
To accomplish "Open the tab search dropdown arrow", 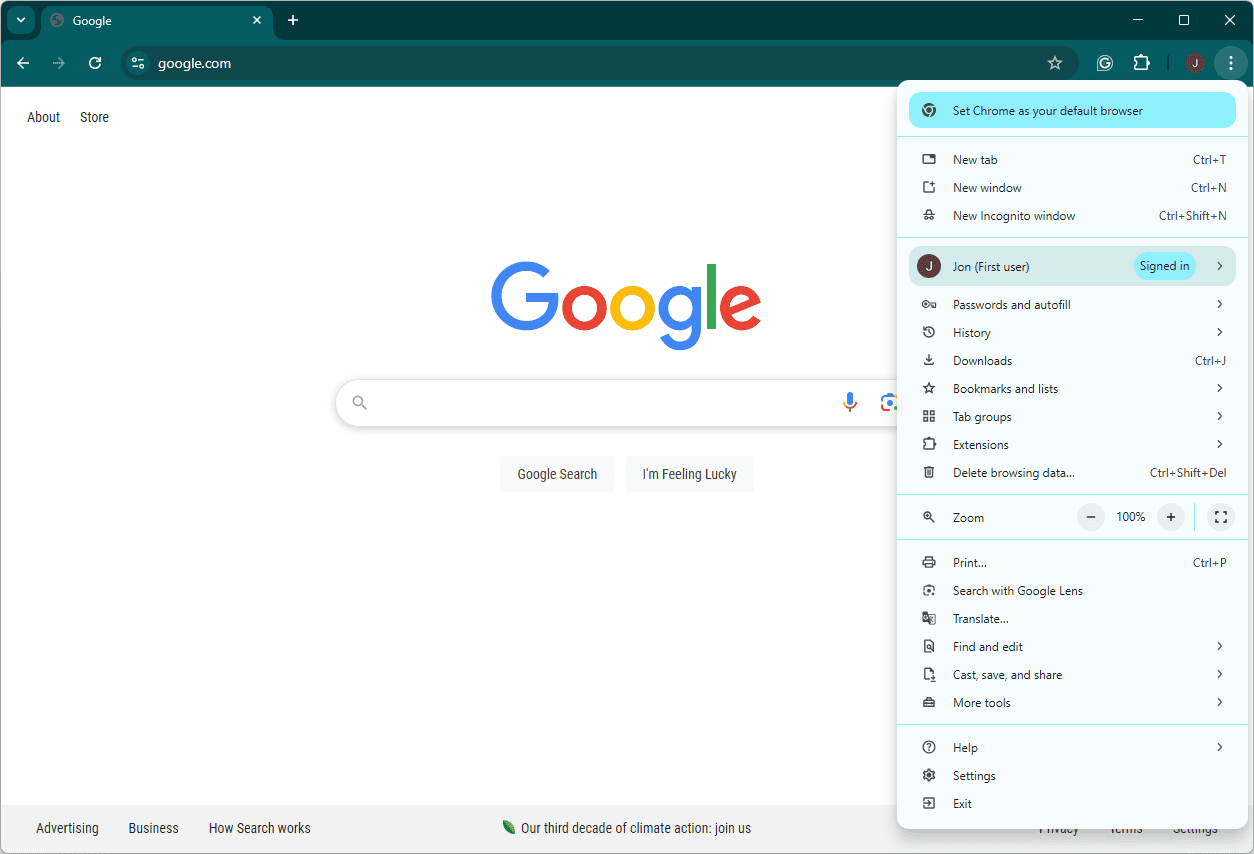I will pos(20,20).
